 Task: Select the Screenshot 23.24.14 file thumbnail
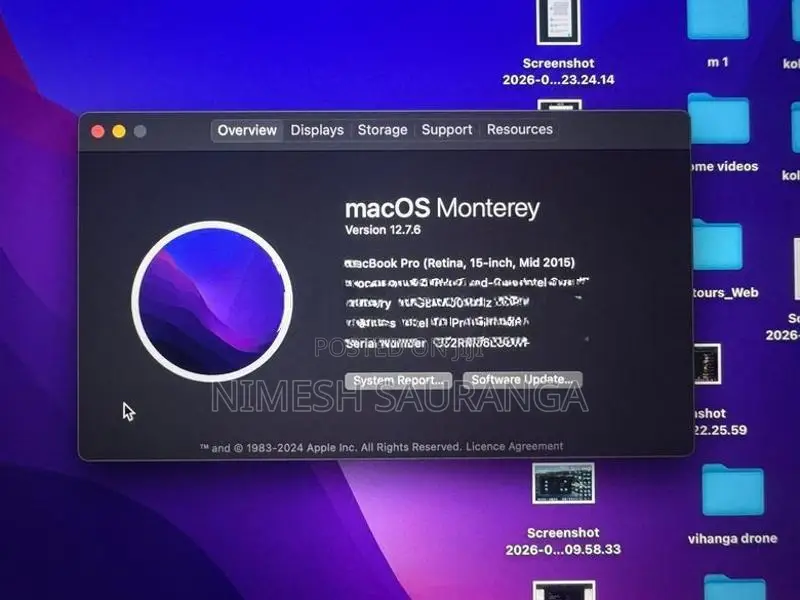(x=559, y=22)
